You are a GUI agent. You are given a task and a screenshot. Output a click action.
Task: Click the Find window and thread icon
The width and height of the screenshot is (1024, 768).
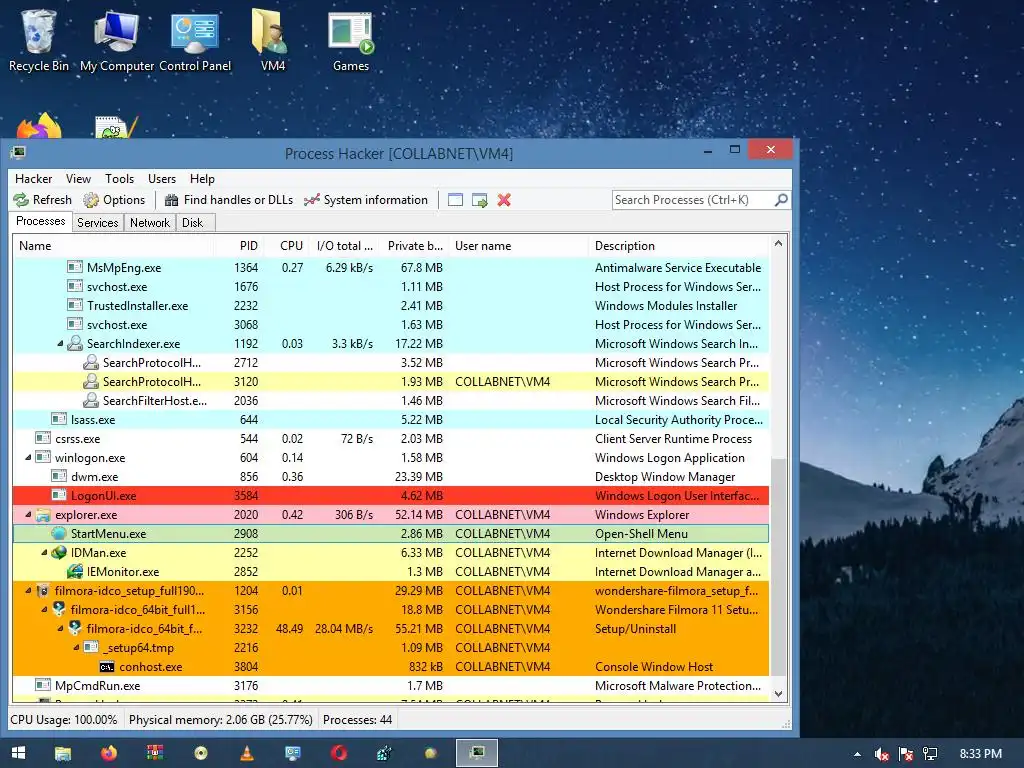pos(480,200)
